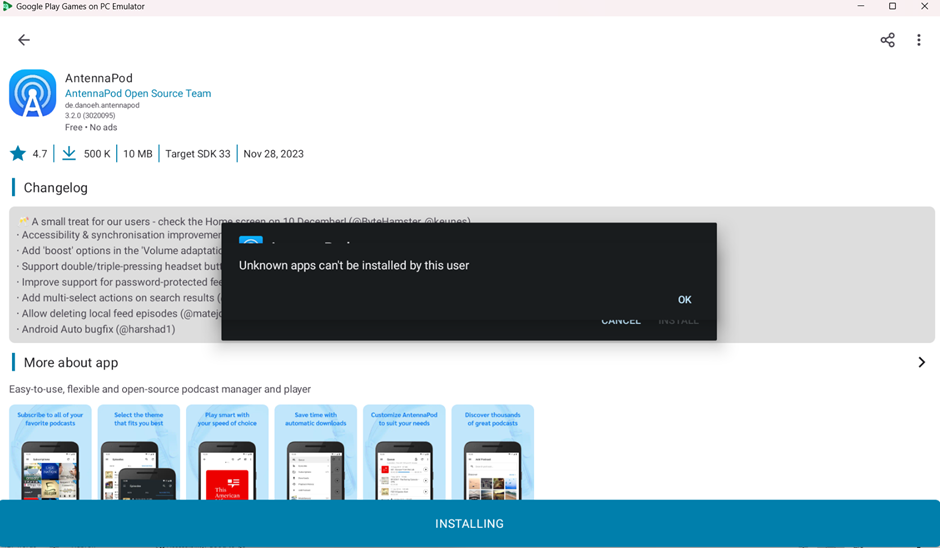Image resolution: width=940 pixels, height=548 pixels.
Task: Click the 'Free • No ads' label
Action: click(x=91, y=127)
